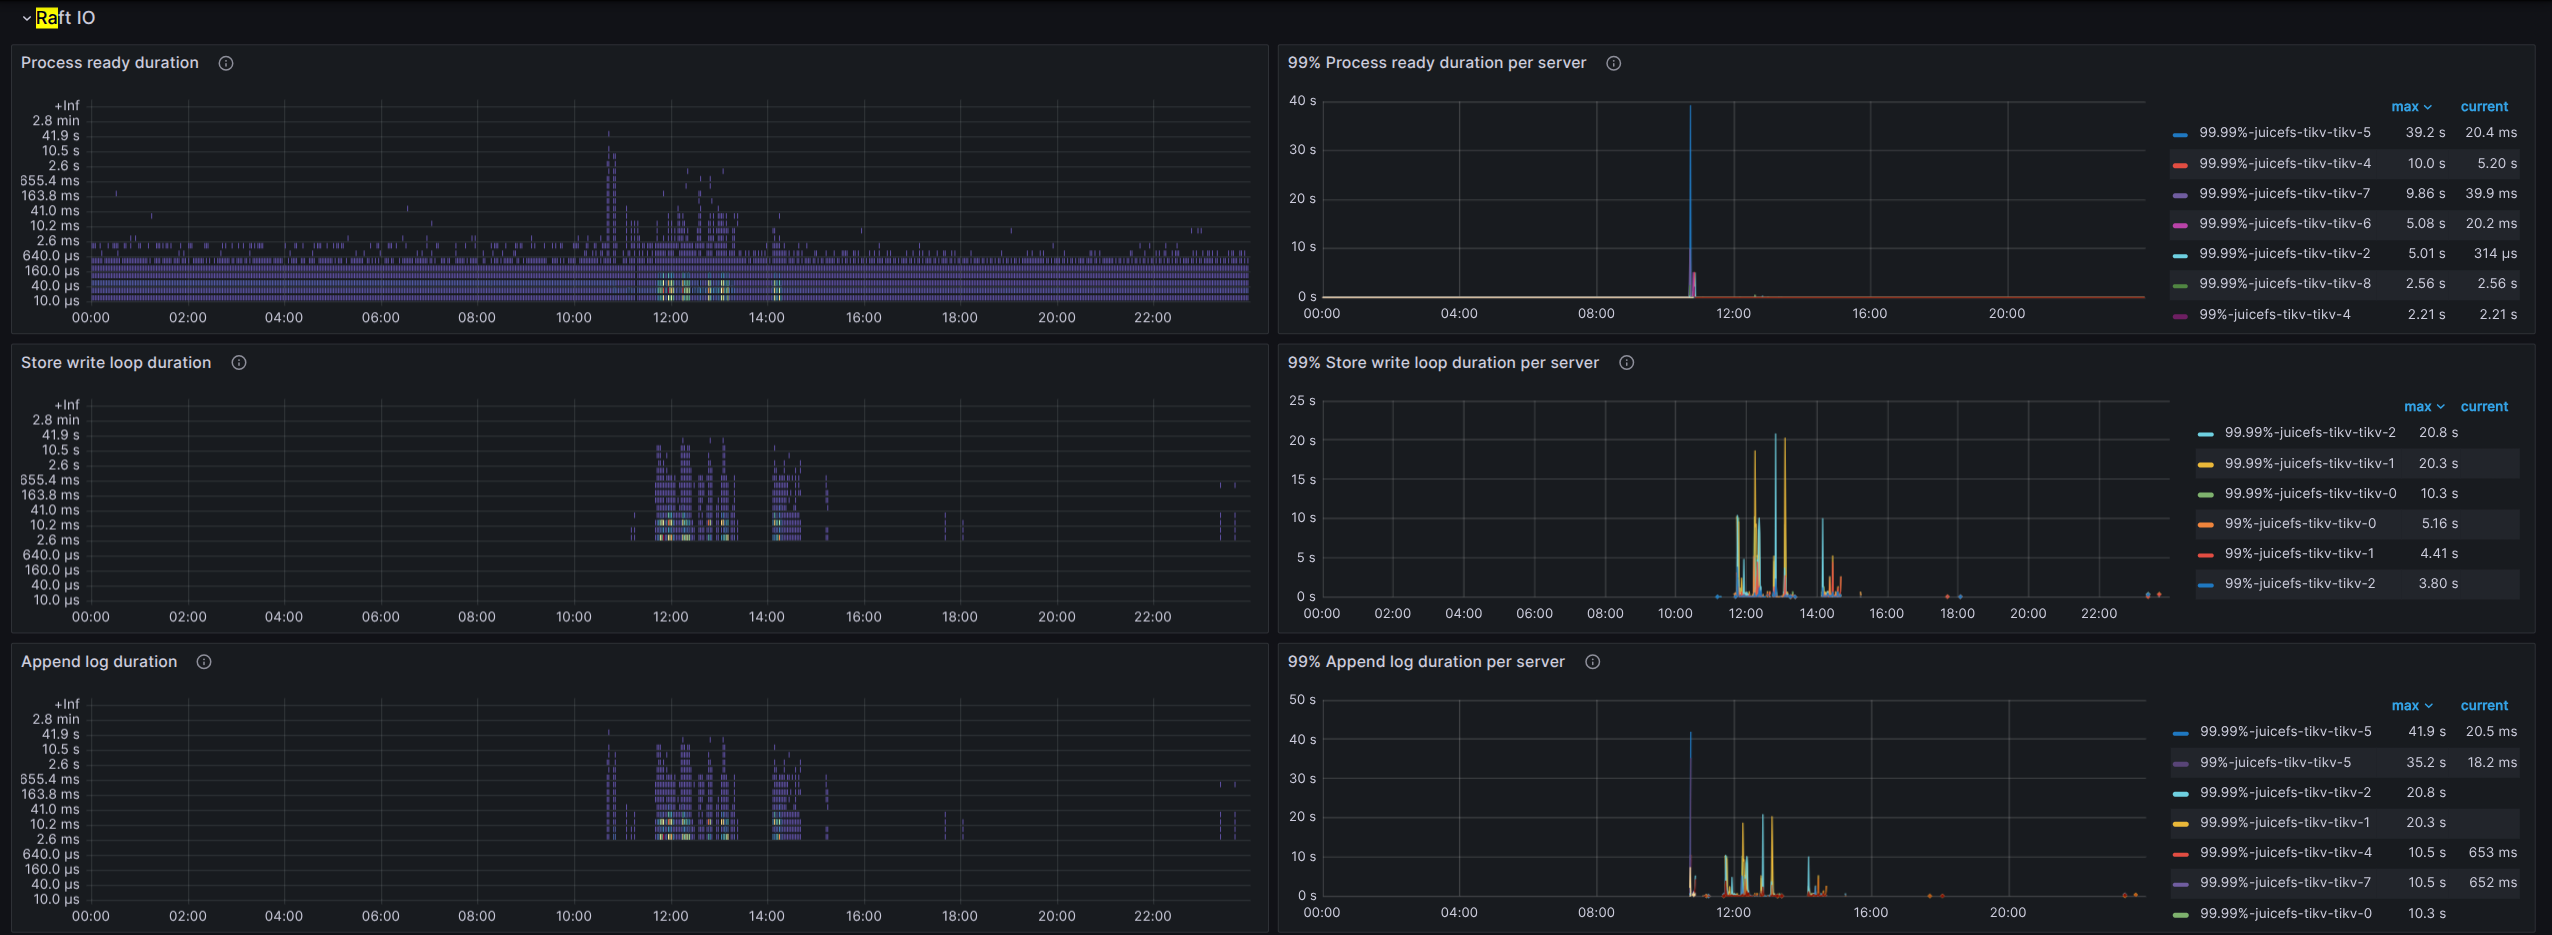Toggle 99.99%-juicefs-tikv-tikv-5 series in Process ready legend

[x=2284, y=133]
